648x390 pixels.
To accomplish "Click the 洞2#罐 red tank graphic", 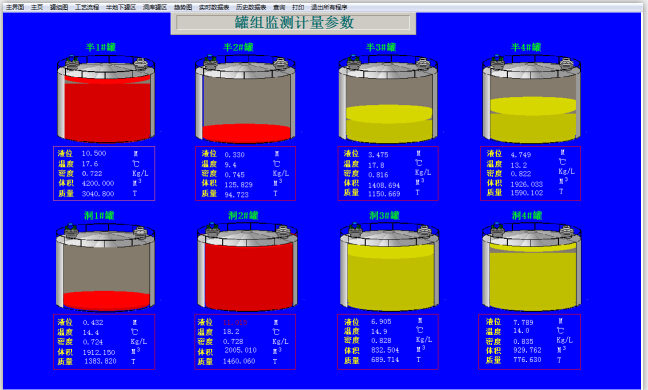I will 247,268.
